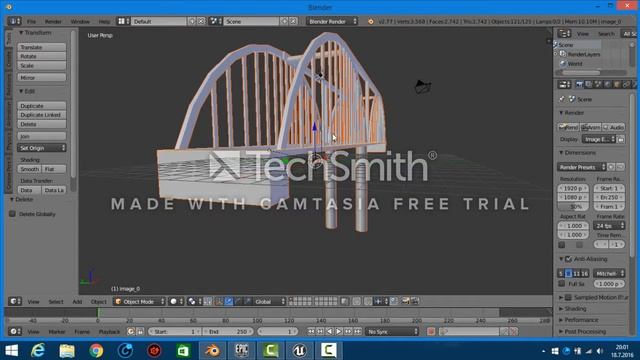
Task: Click the World properties tab icon
Action: tap(607, 84)
